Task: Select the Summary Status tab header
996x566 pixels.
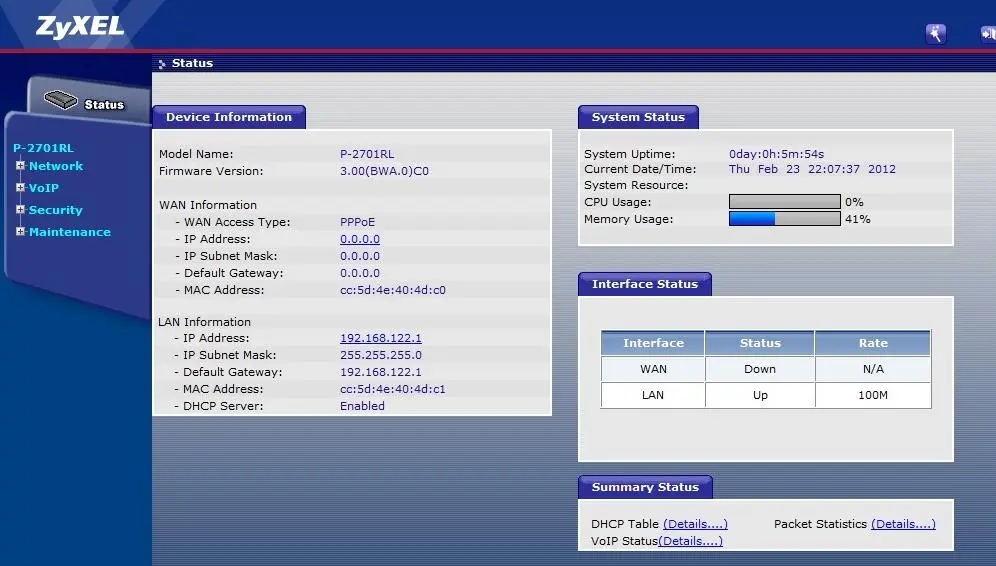Action: click(645, 487)
